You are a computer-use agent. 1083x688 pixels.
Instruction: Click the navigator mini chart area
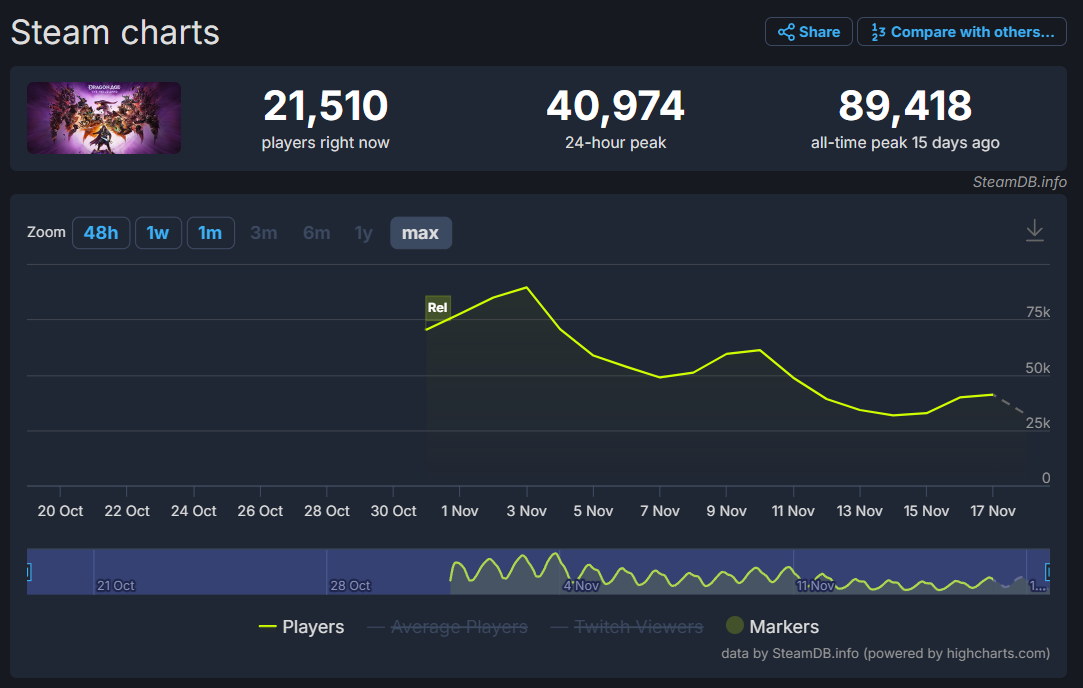[538, 571]
